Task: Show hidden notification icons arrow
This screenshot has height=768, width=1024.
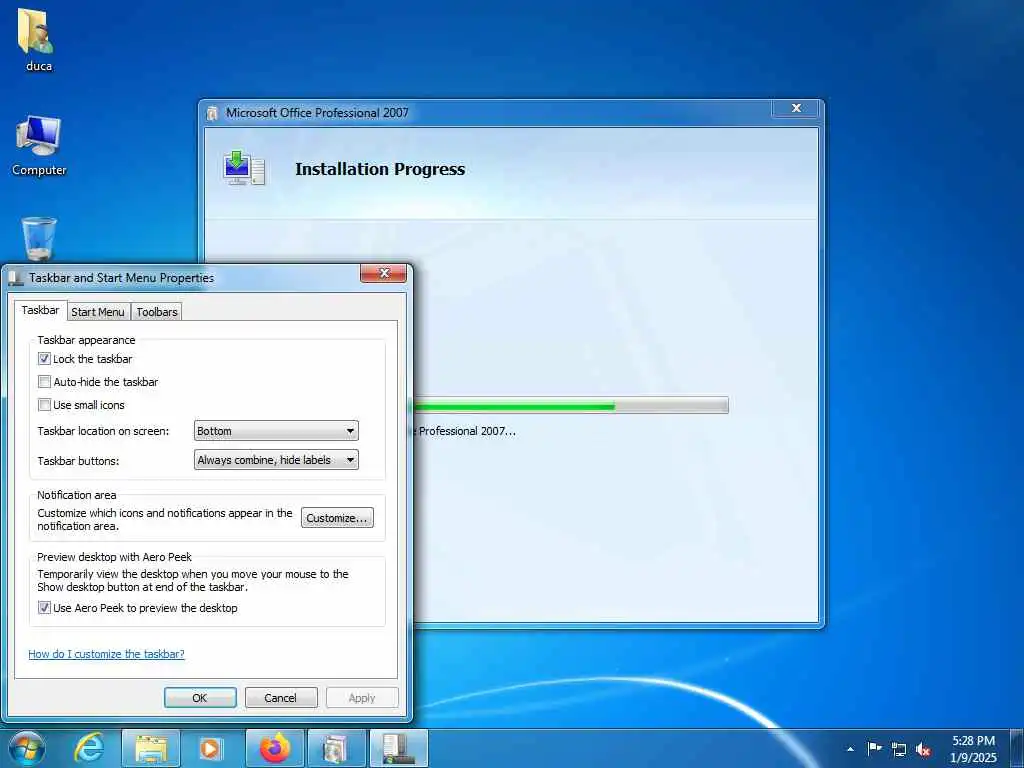Action: pos(850,749)
